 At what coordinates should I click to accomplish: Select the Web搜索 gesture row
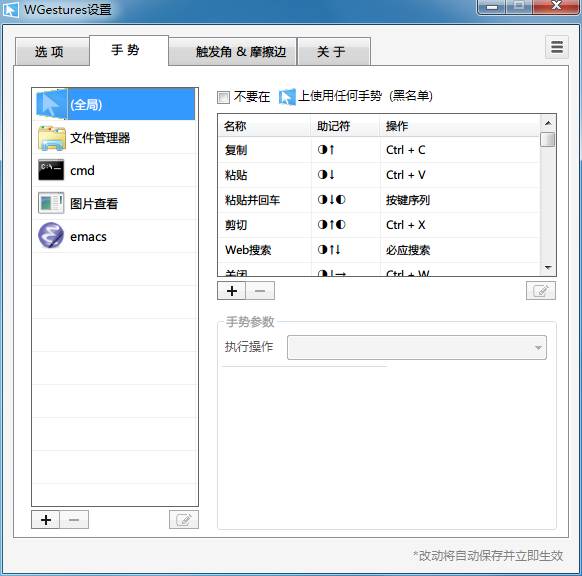379,250
